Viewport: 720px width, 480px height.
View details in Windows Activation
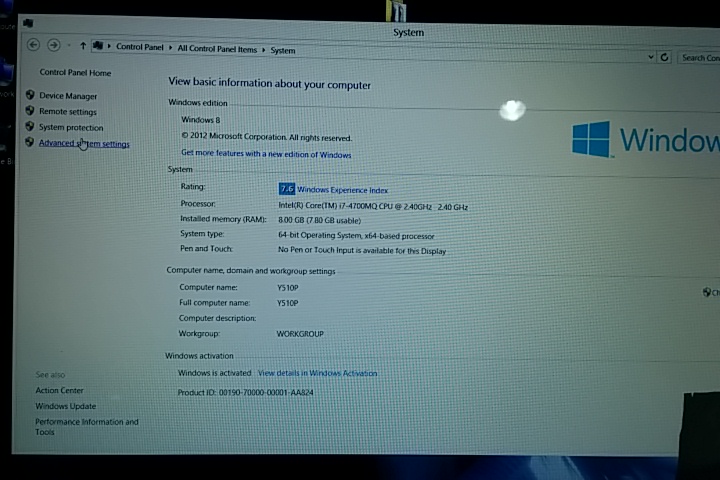pos(317,373)
